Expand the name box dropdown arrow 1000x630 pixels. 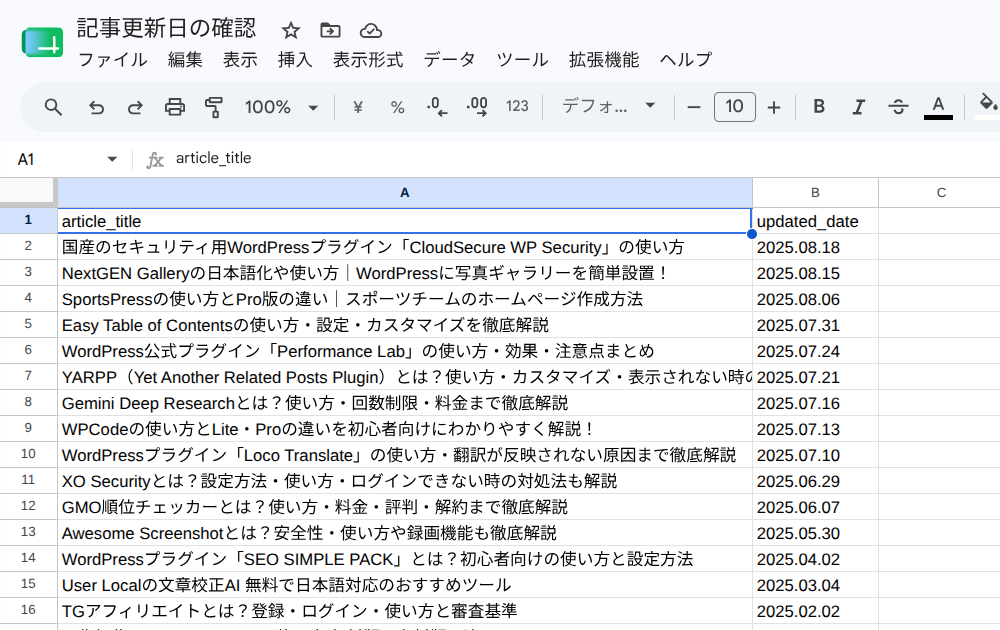coord(112,159)
